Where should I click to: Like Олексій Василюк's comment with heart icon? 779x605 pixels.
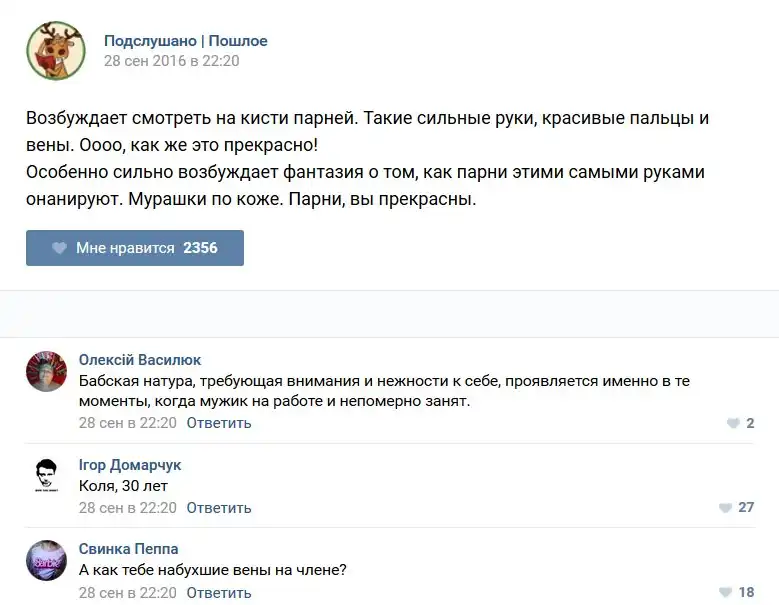[733, 423]
